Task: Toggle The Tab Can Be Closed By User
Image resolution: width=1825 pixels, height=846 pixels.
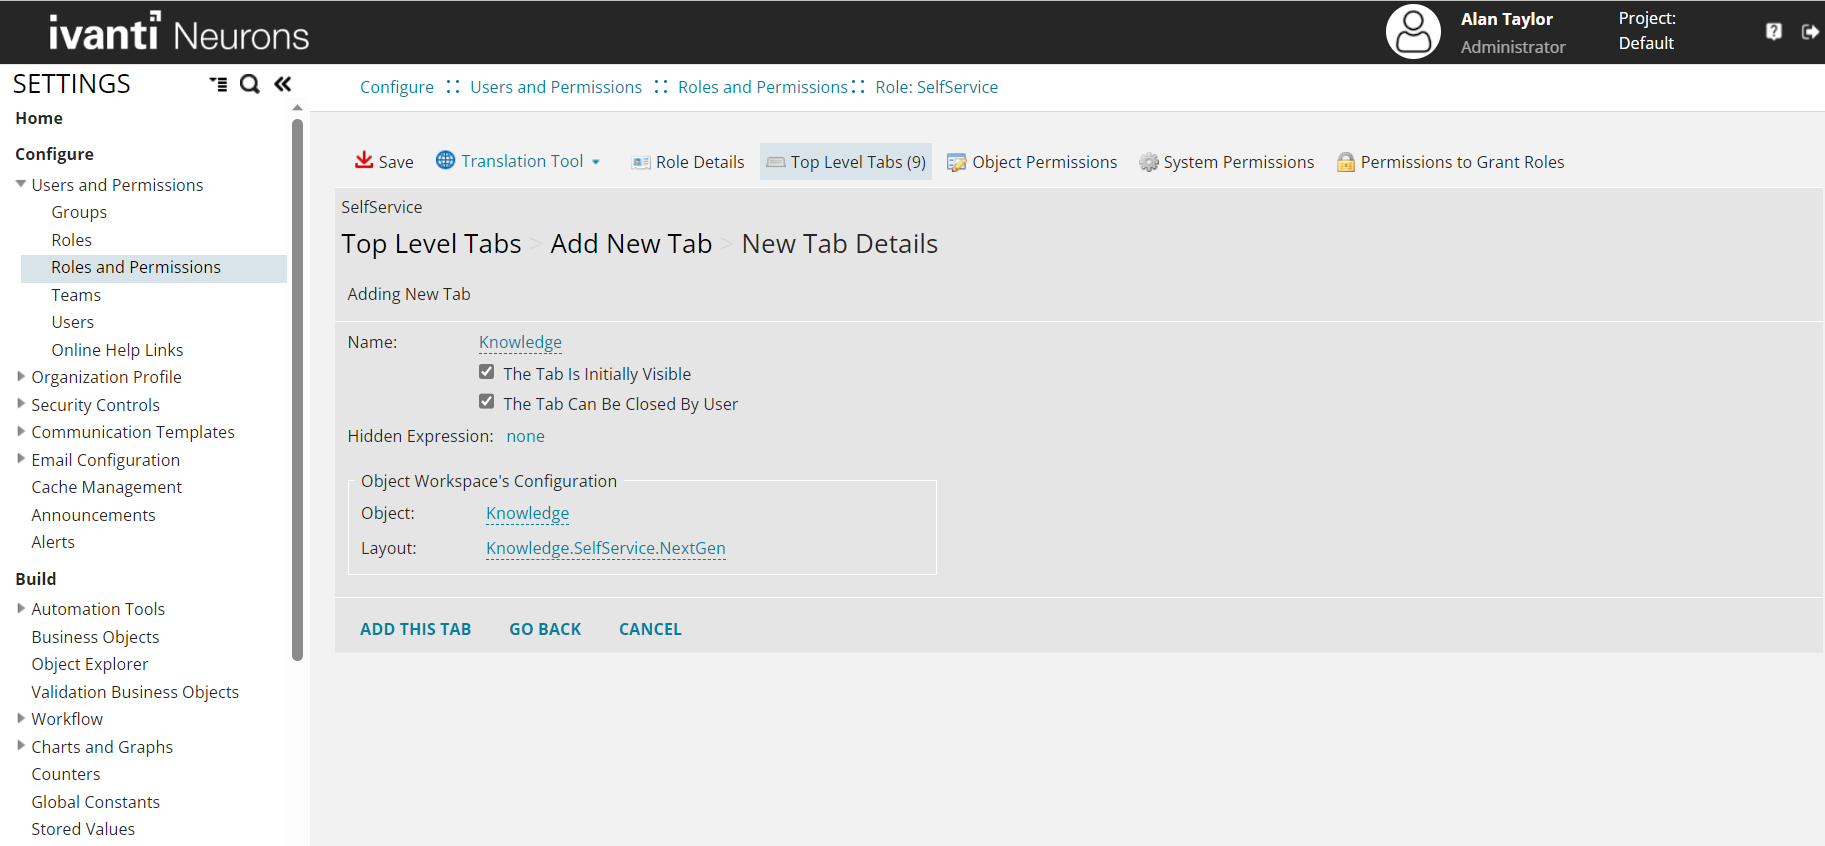Action: [487, 402]
